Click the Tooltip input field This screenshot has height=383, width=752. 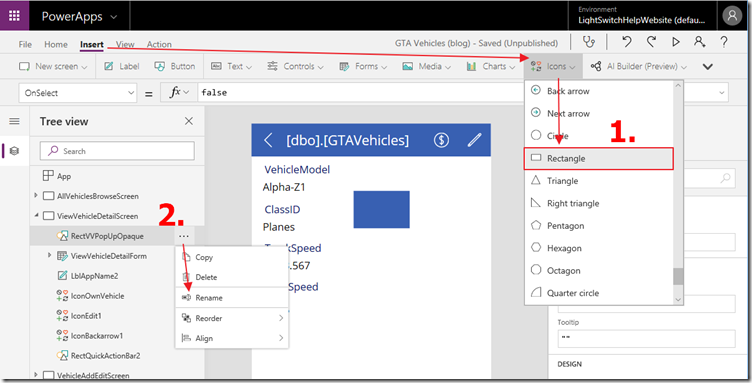point(646,338)
